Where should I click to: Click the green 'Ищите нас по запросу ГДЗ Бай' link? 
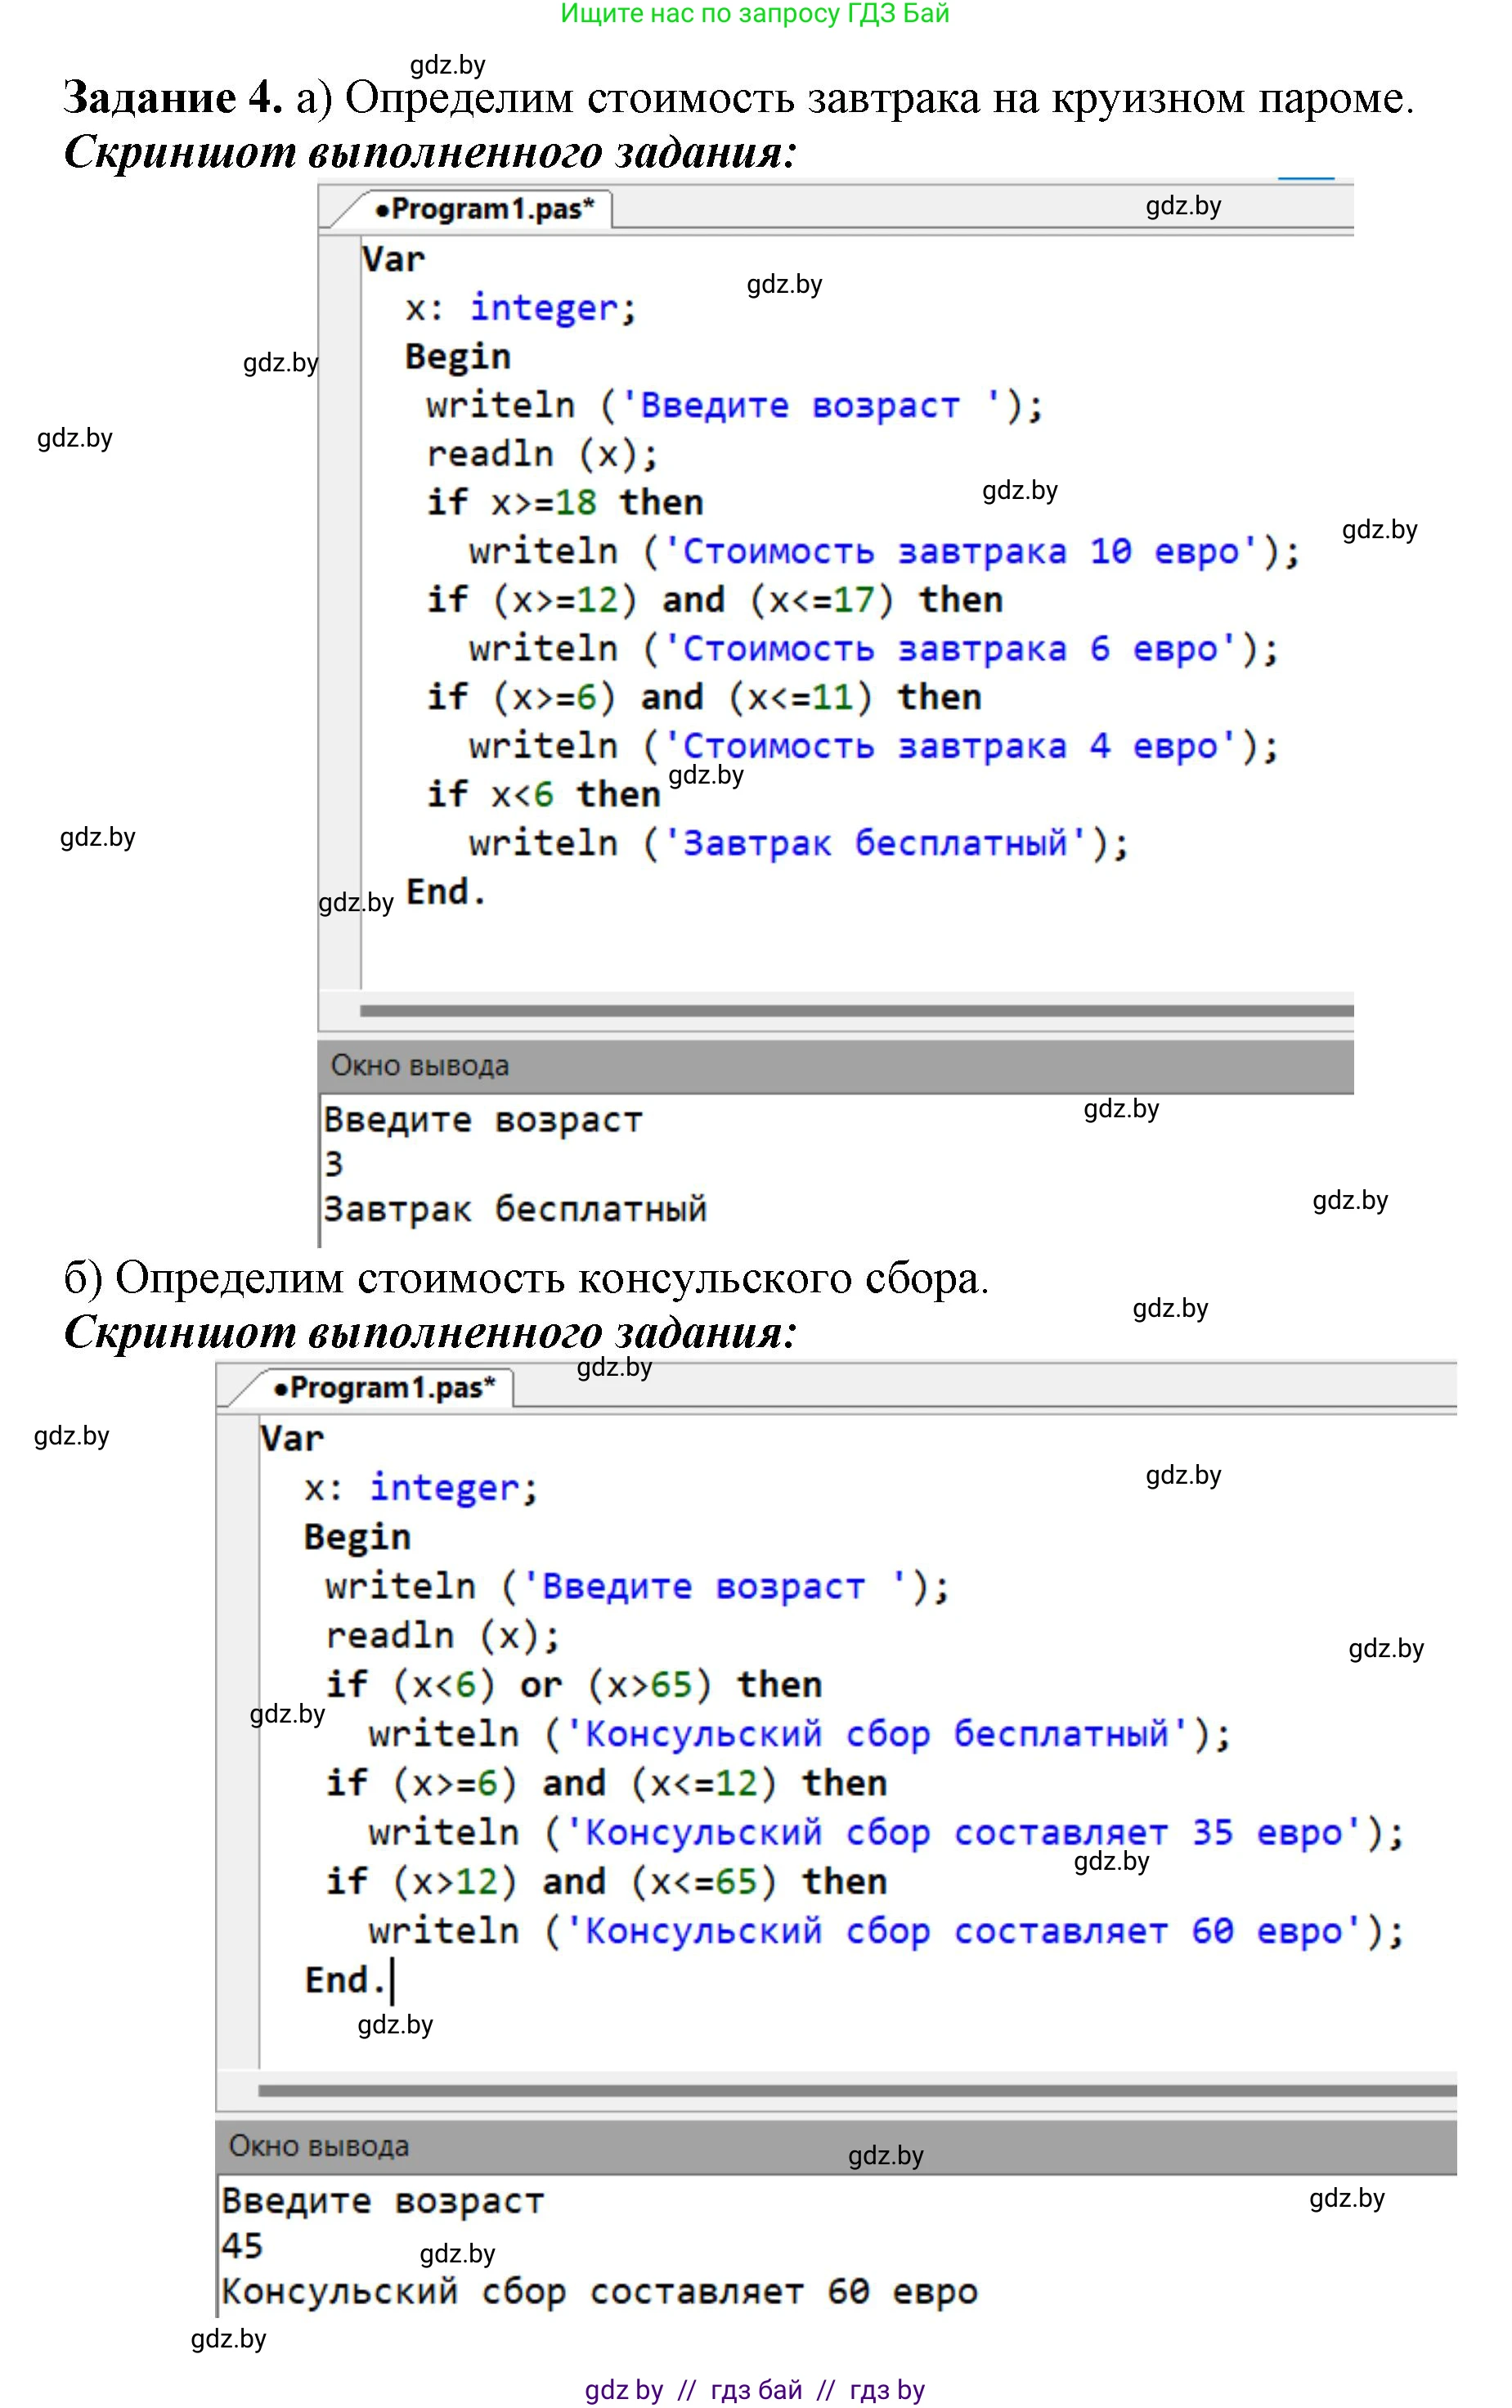pos(754,14)
